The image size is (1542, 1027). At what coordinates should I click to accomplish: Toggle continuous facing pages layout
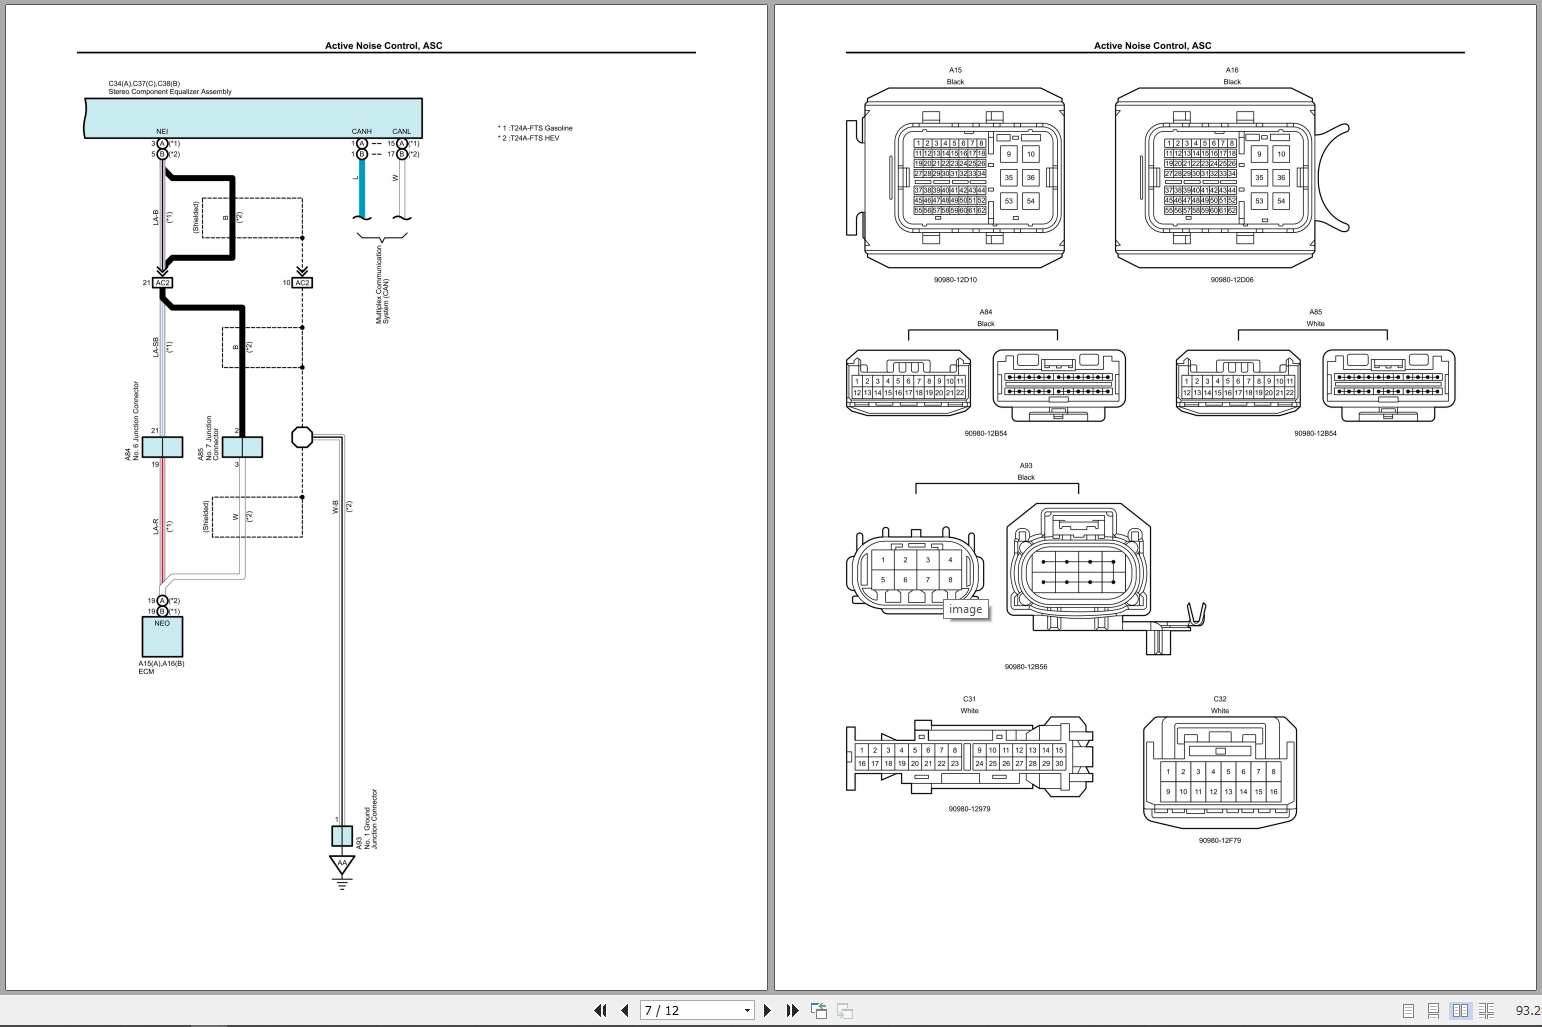(1487, 1010)
